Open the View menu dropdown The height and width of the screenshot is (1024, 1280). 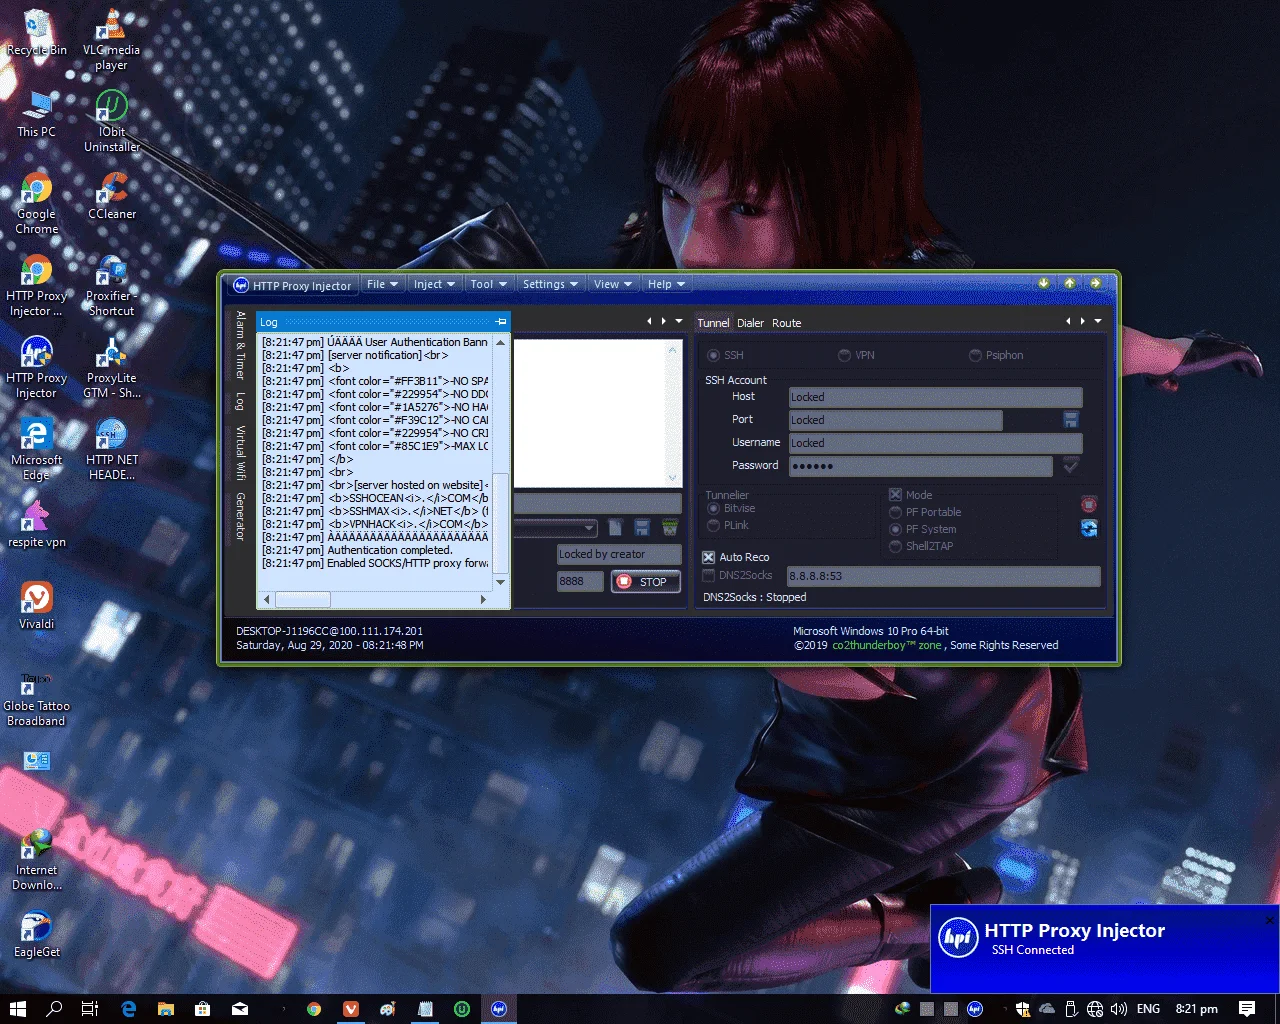(x=613, y=284)
